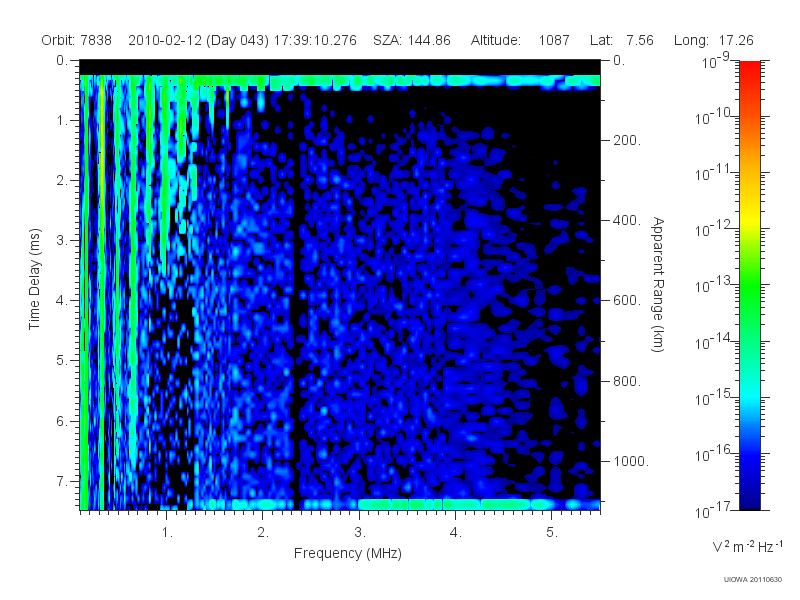This screenshot has width=800, height=600.
Task: Click the 10^-15 colorbar scale label
Action: (x=712, y=396)
